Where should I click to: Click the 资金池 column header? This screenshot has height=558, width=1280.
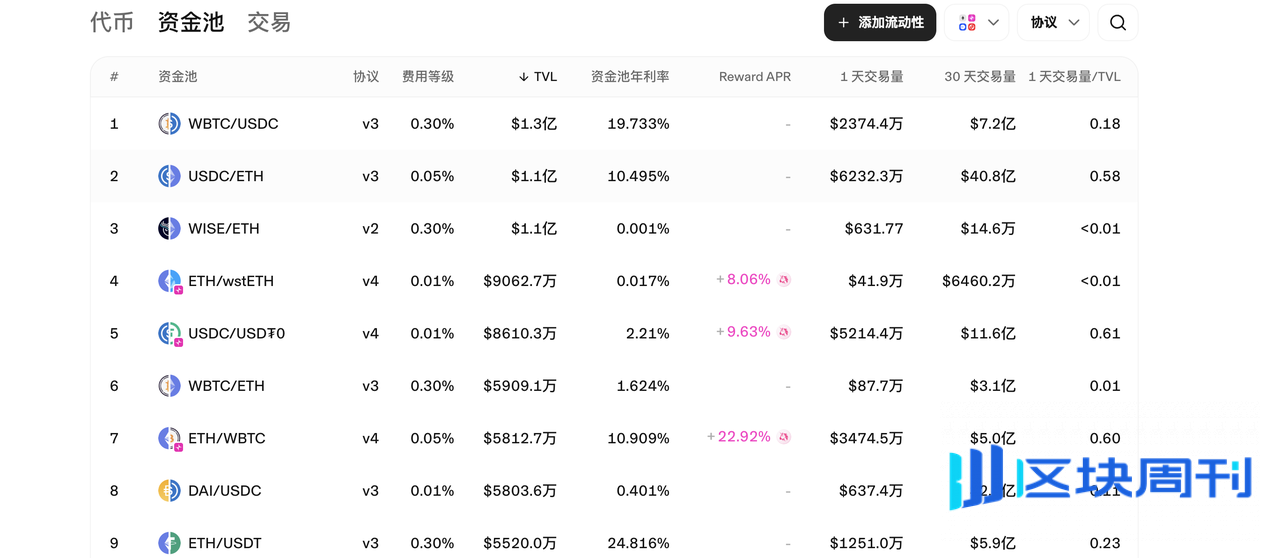pos(178,77)
